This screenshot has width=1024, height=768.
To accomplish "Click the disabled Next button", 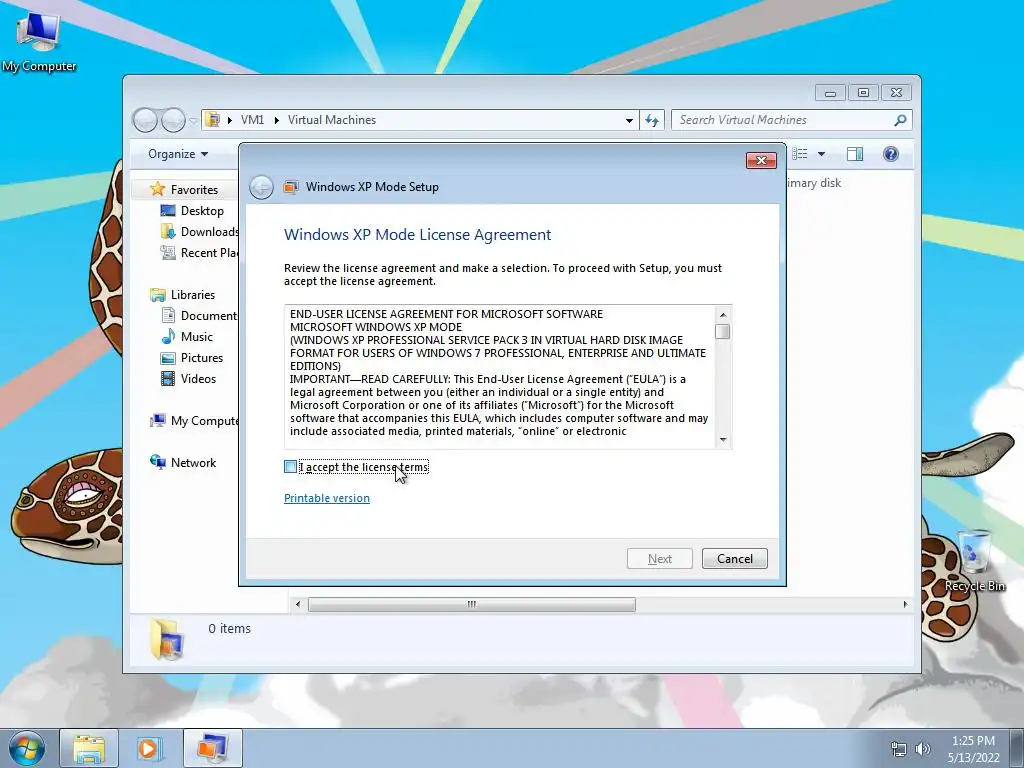I will pyautogui.click(x=660, y=558).
